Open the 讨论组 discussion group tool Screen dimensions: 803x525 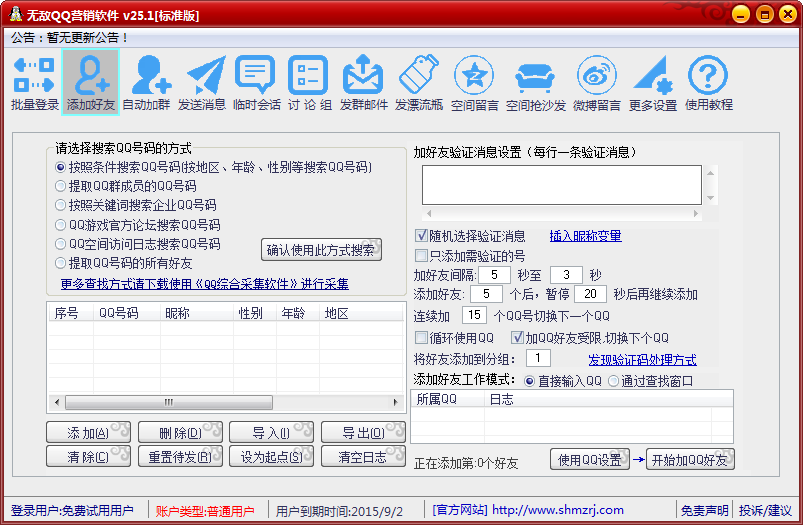tap(309, 83)
